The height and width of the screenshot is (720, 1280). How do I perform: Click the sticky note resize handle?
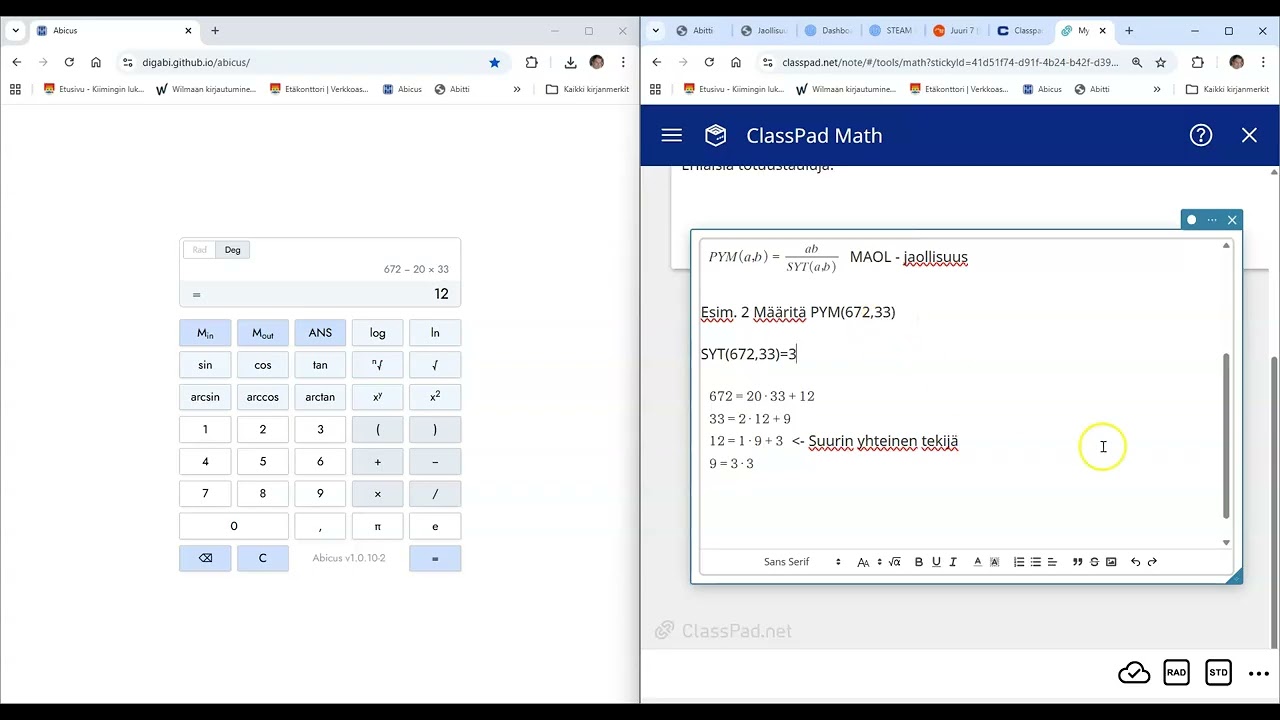pyautogui.click(x=1235, y=576)
